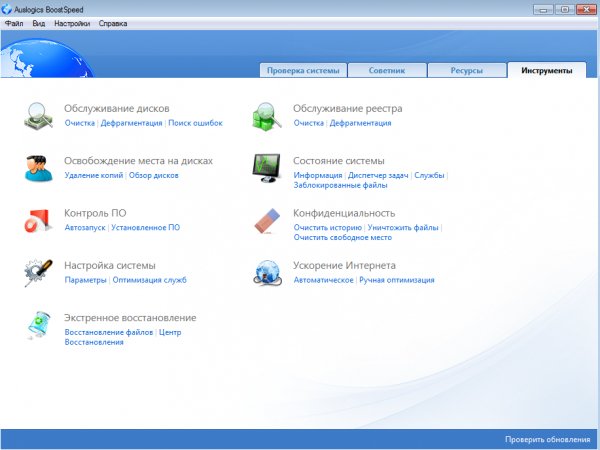Open the Вид menu
The width and height of the screenshot is (600, 450).
point(39,23)
